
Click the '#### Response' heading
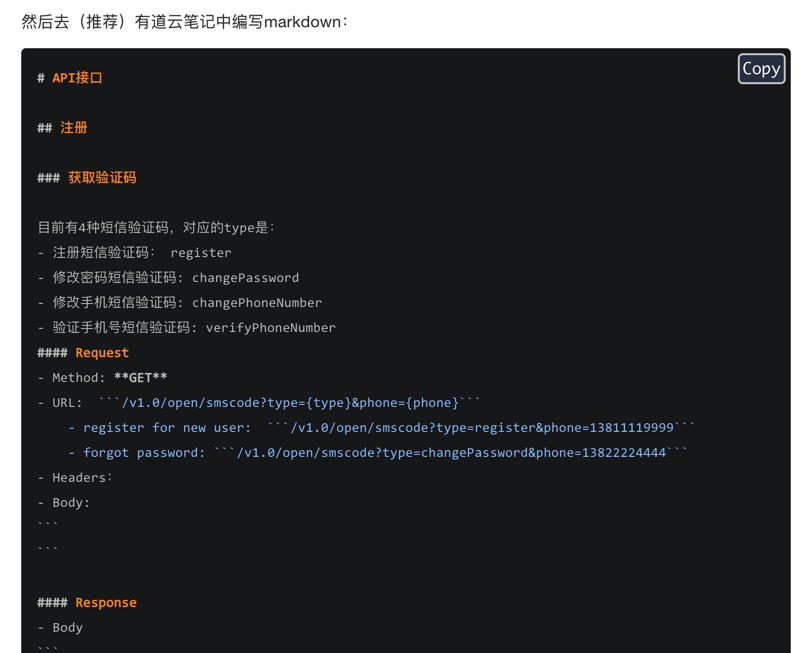click(87, 603)
